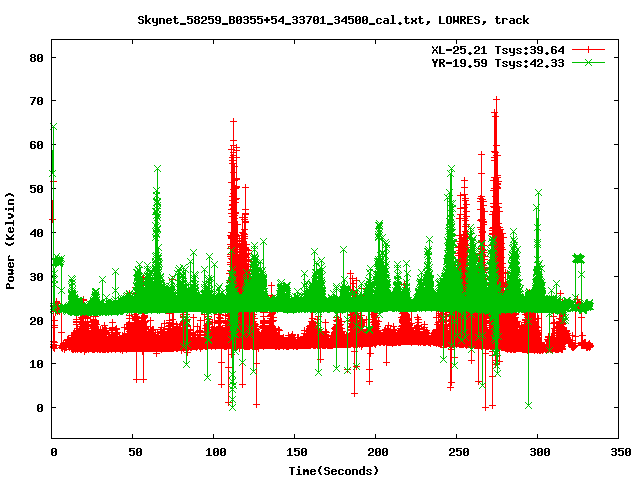Image resolution: width=640 pixels, height=480 pixels.
Task: Click the y-axis tick label 20
Action: coord(36,321)
